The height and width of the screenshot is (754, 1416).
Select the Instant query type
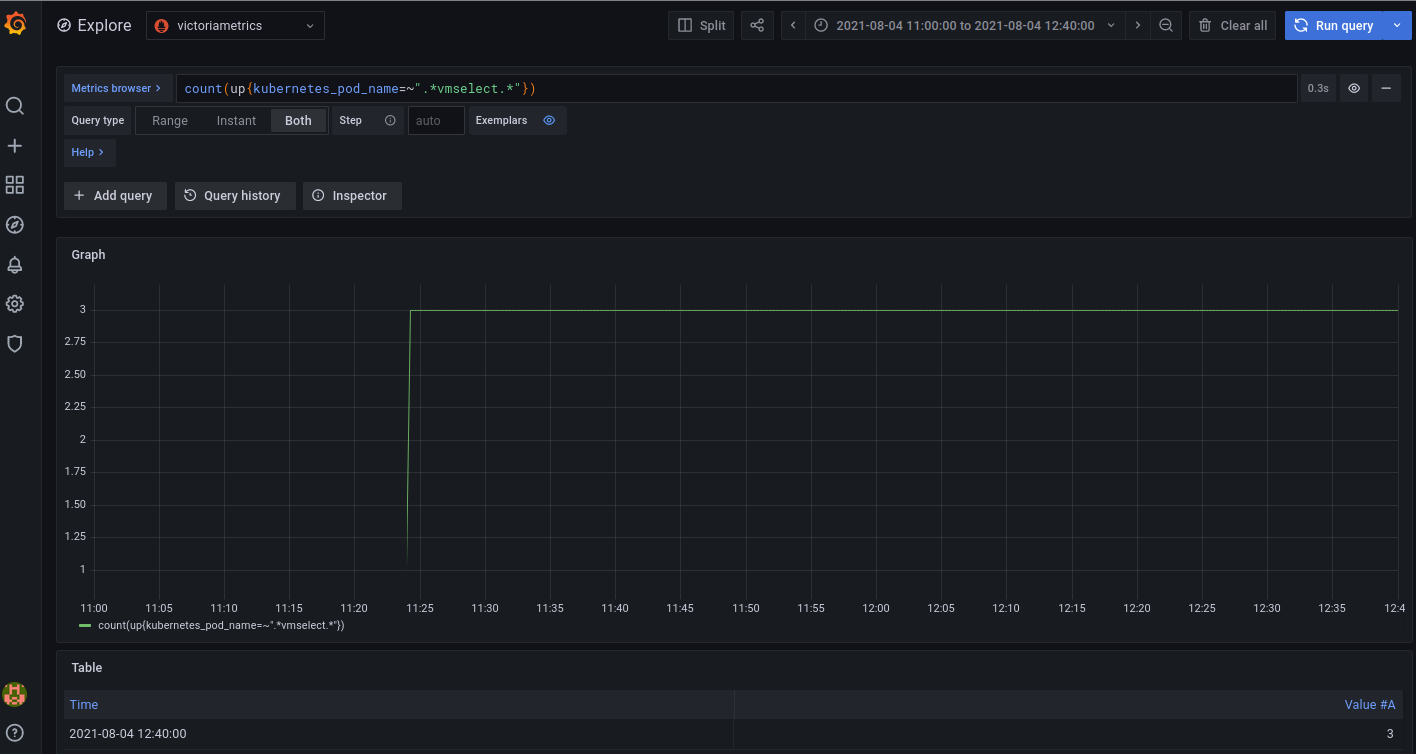(236, 121)
